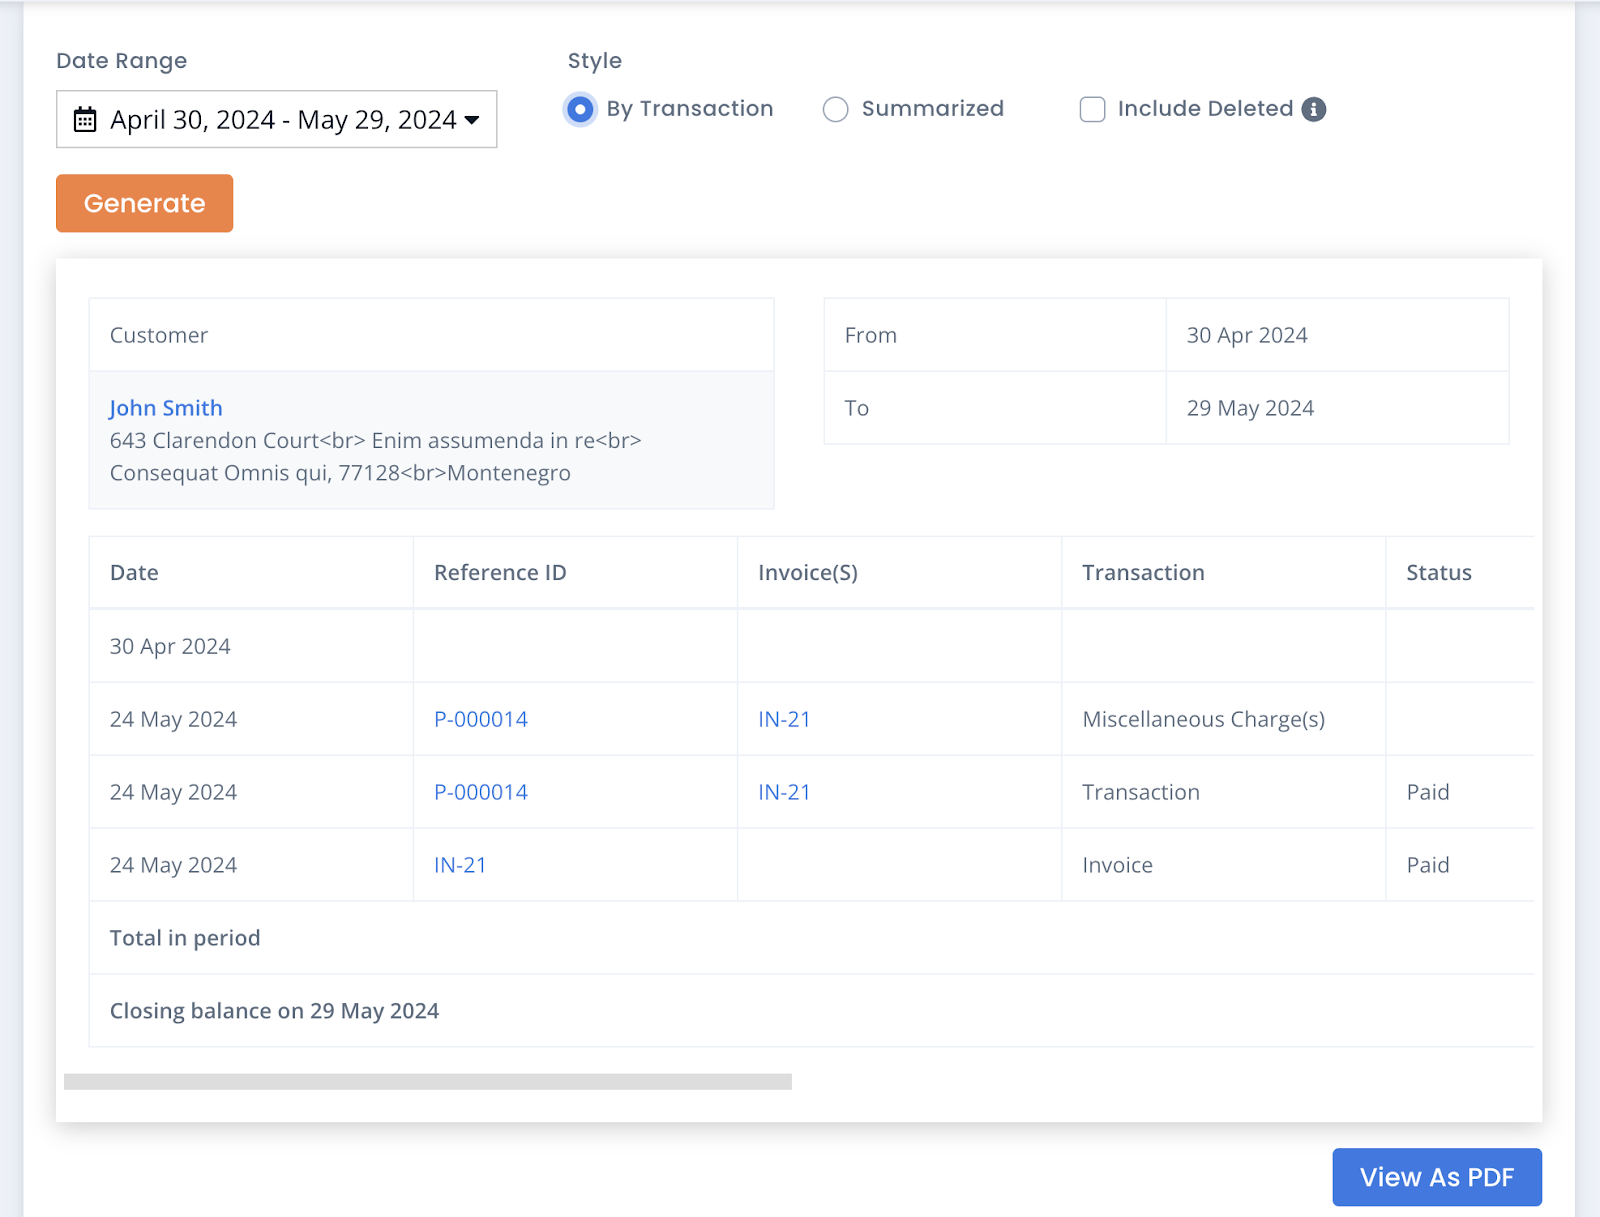The height and width of the screenshot is (1217, 1600).
Task: Open IN-21 invoice in the Transaction Paid row
Action: click(784, 792)
